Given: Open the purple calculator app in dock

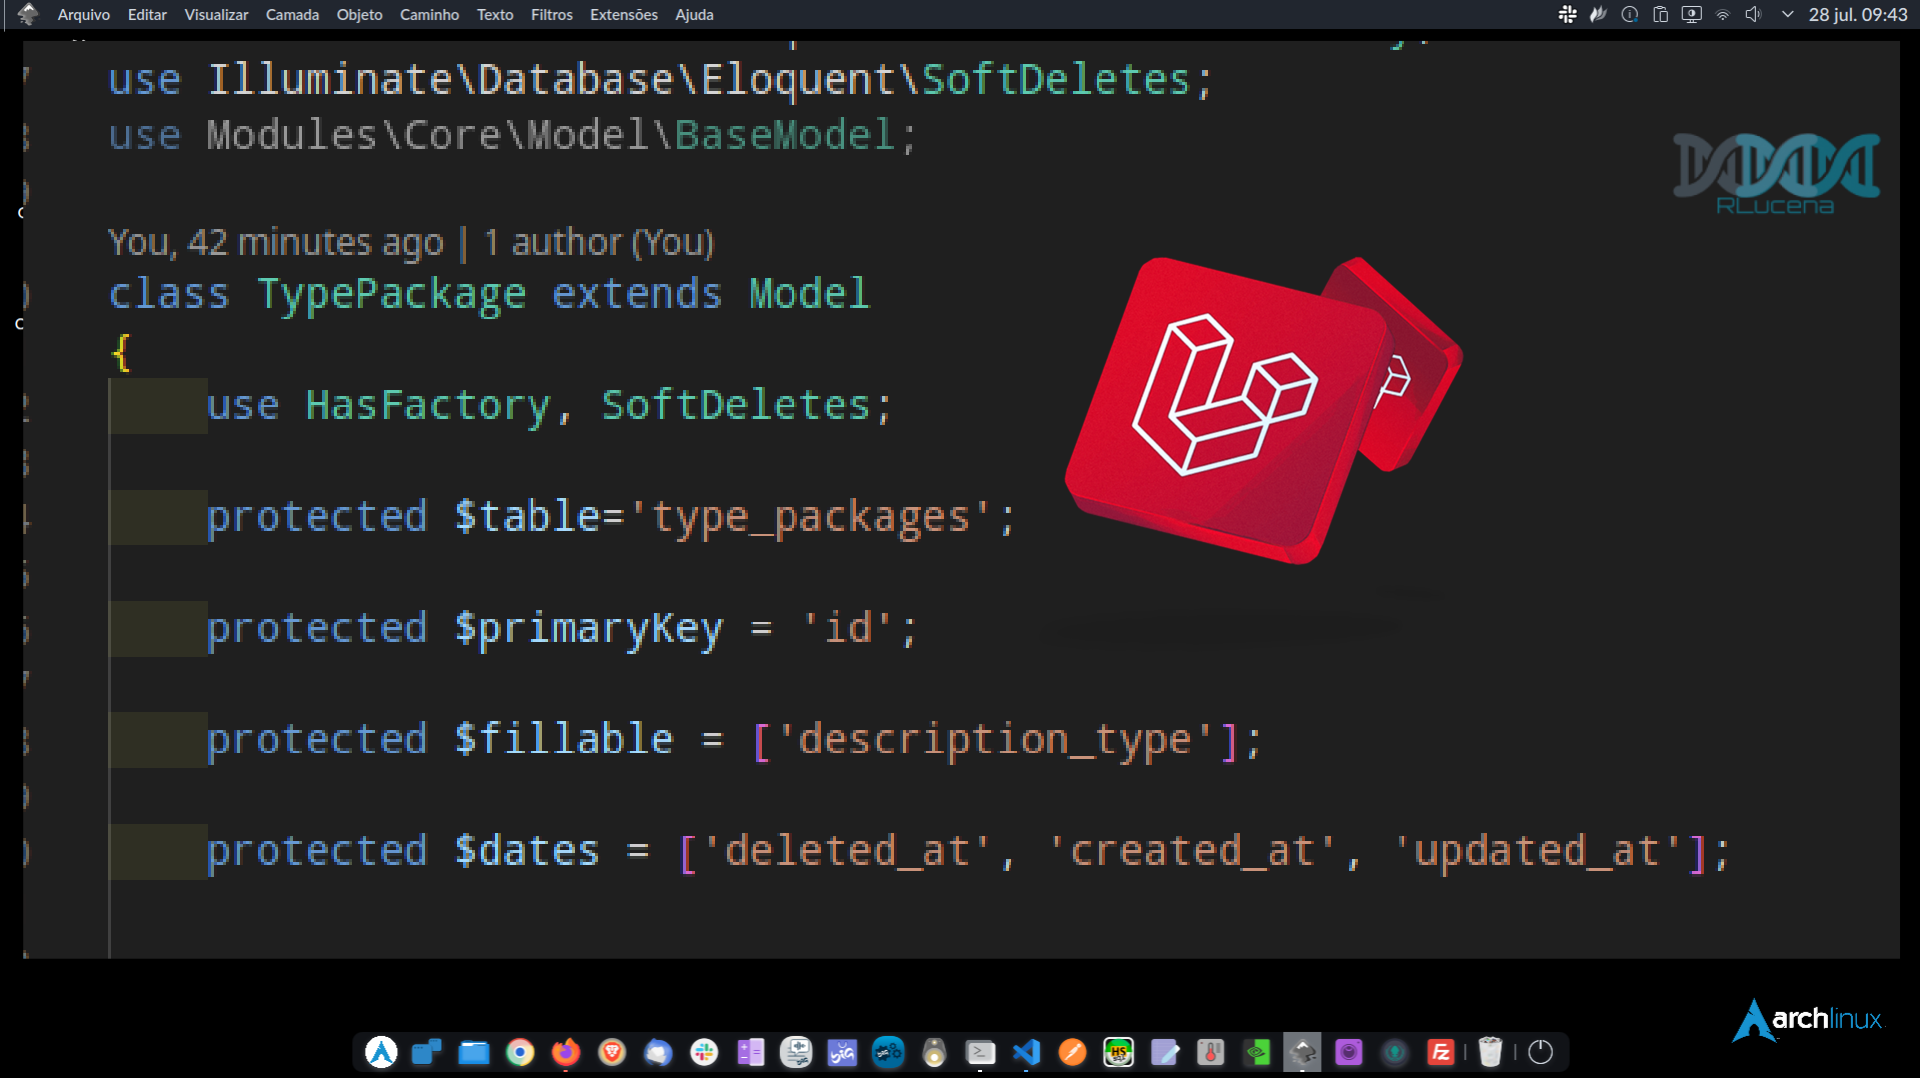Looking at the screenshot, I should [x=750, y=1052].
